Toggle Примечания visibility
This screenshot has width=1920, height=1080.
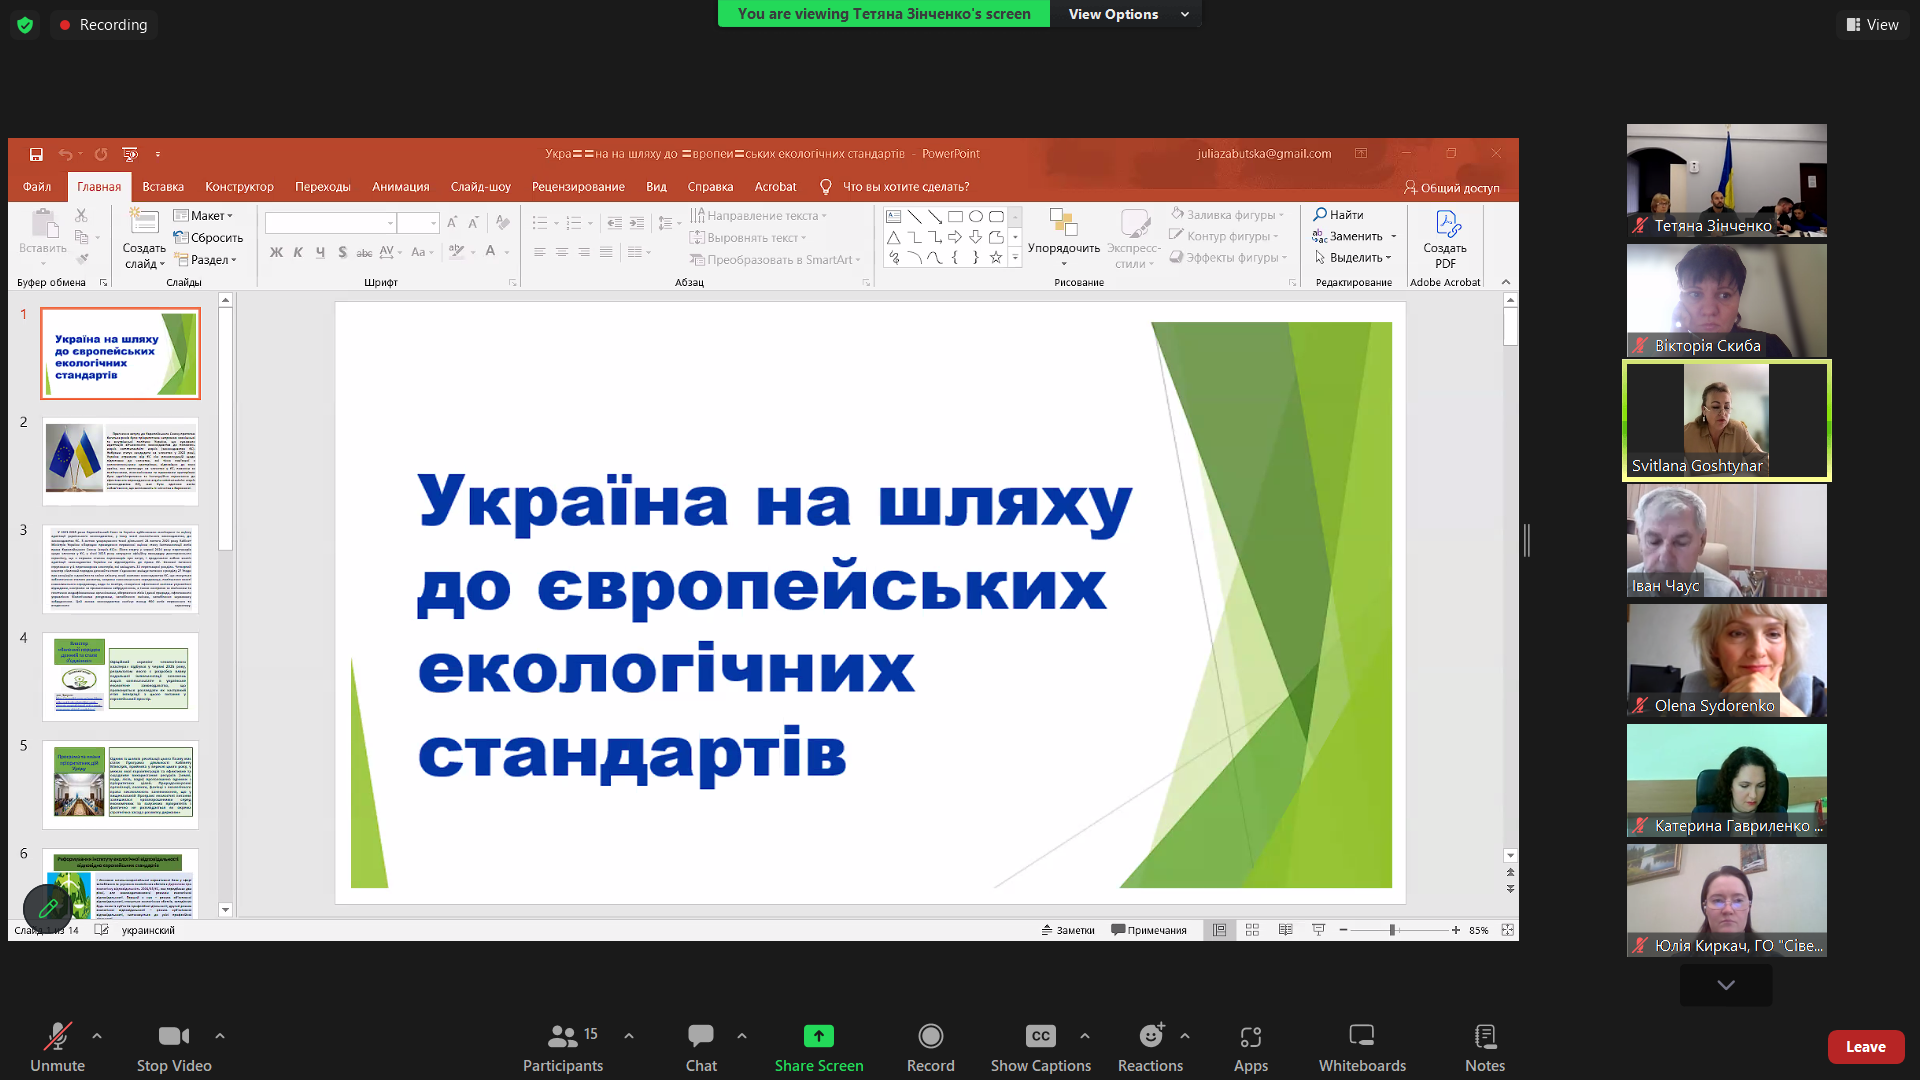[1148, 929]
